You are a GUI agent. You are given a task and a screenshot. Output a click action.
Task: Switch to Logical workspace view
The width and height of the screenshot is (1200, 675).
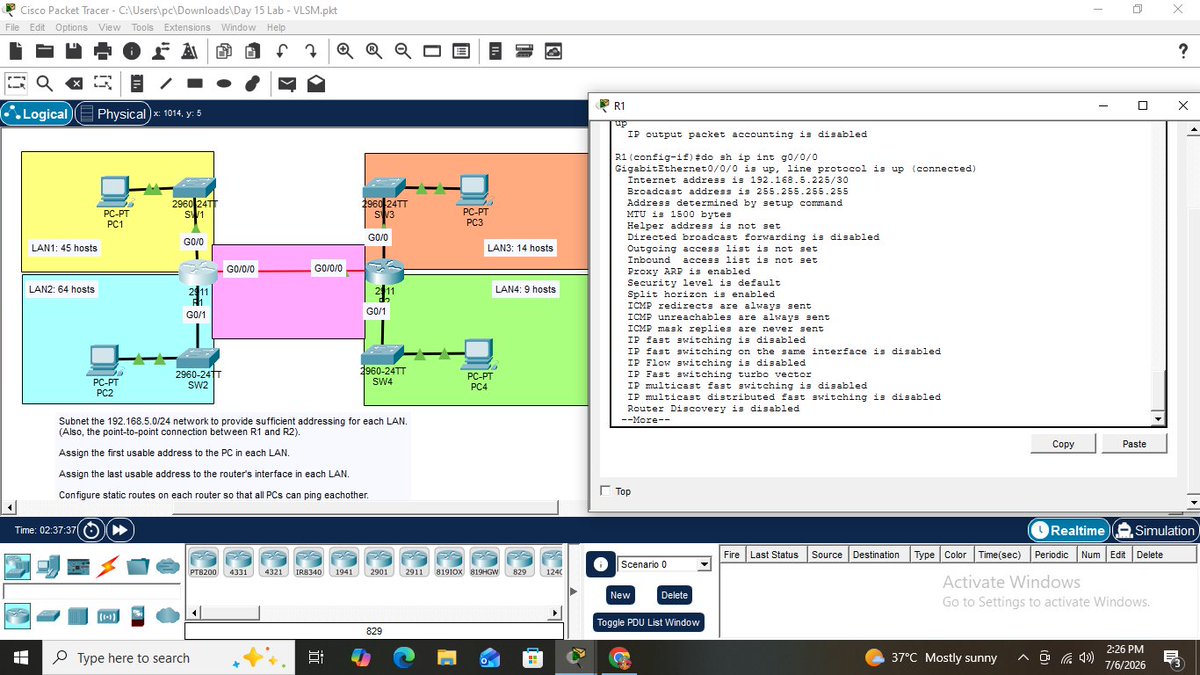(x=37, y=114)
